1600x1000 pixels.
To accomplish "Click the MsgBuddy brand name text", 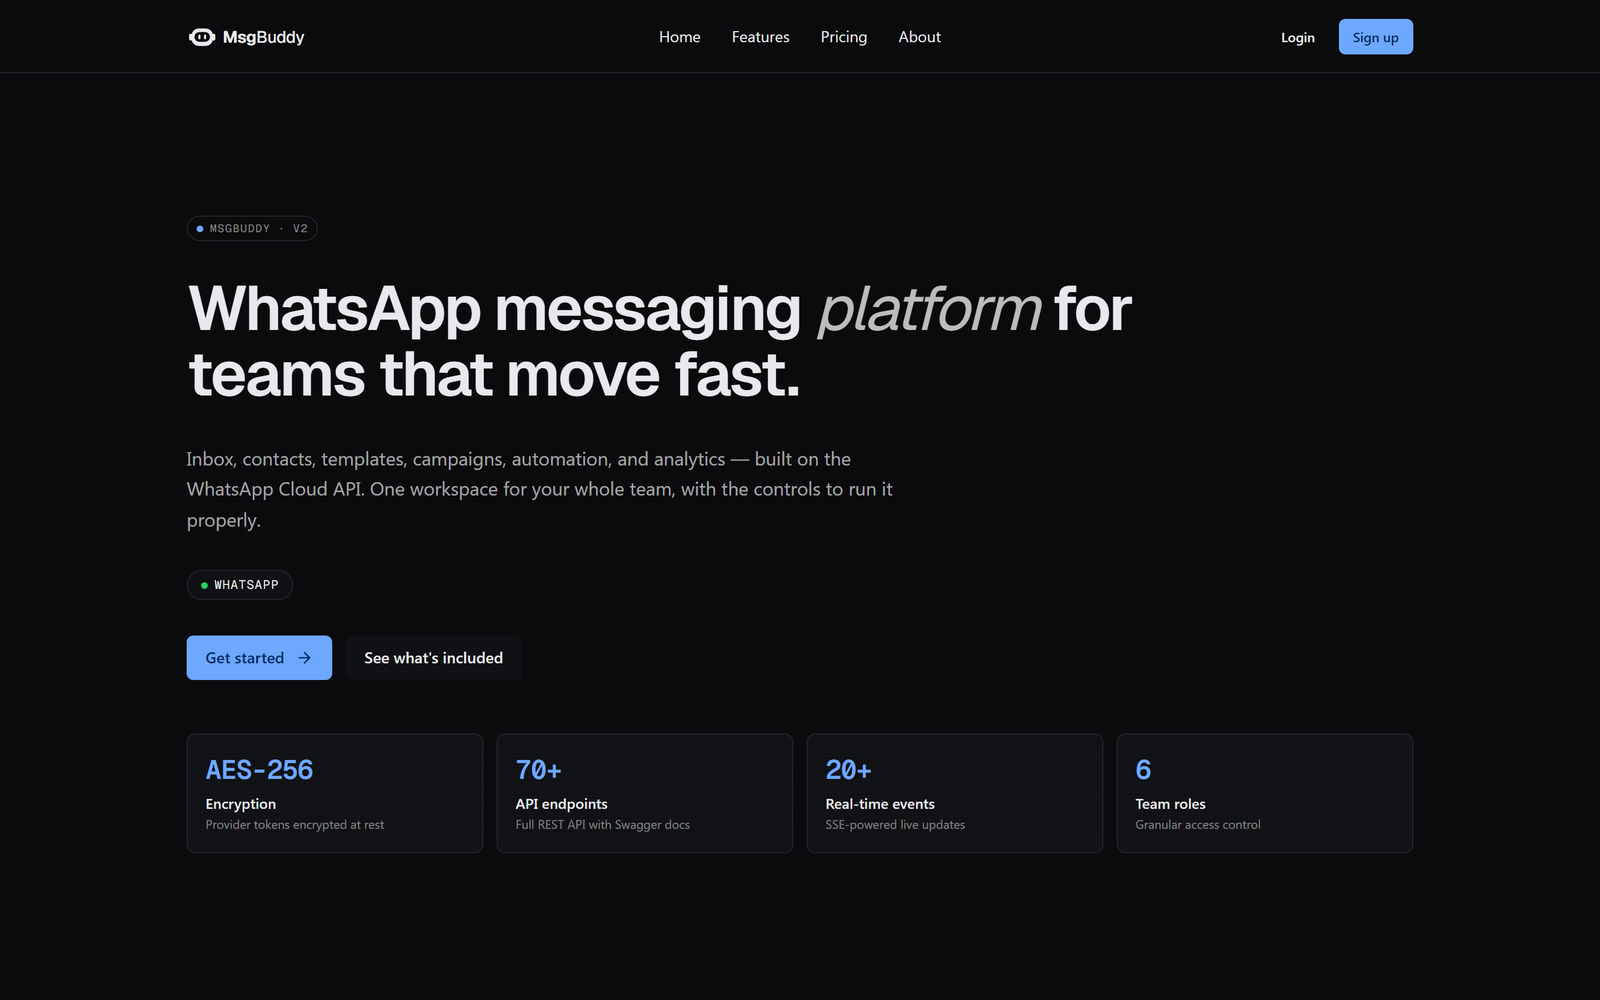I will click(263, 37).
